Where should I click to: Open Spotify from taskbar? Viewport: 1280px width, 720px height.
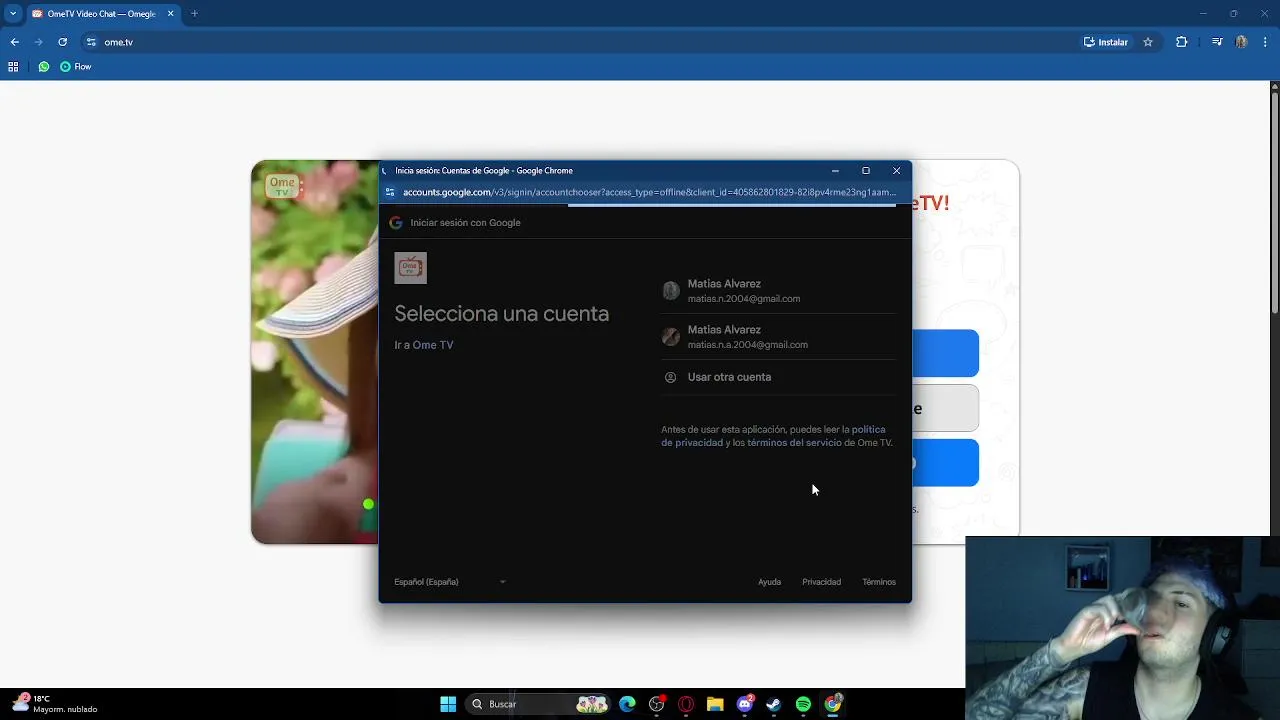pyautogui.click(x=803, y=704)
